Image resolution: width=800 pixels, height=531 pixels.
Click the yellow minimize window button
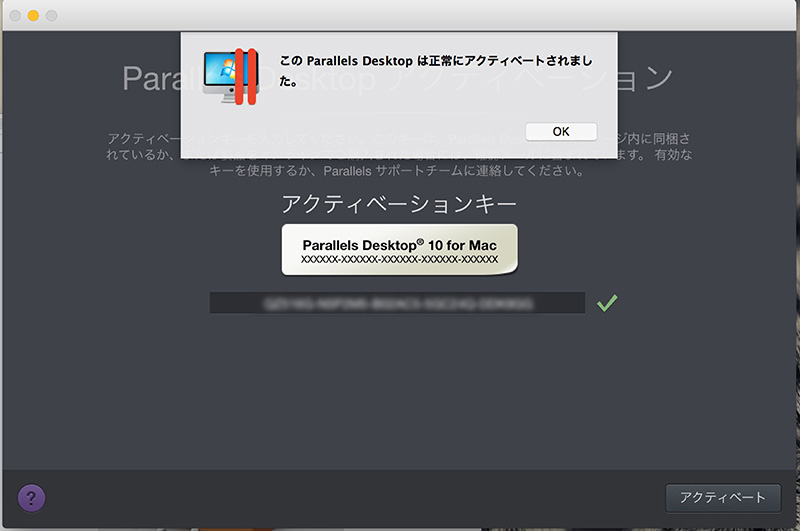tap(33, 16)
